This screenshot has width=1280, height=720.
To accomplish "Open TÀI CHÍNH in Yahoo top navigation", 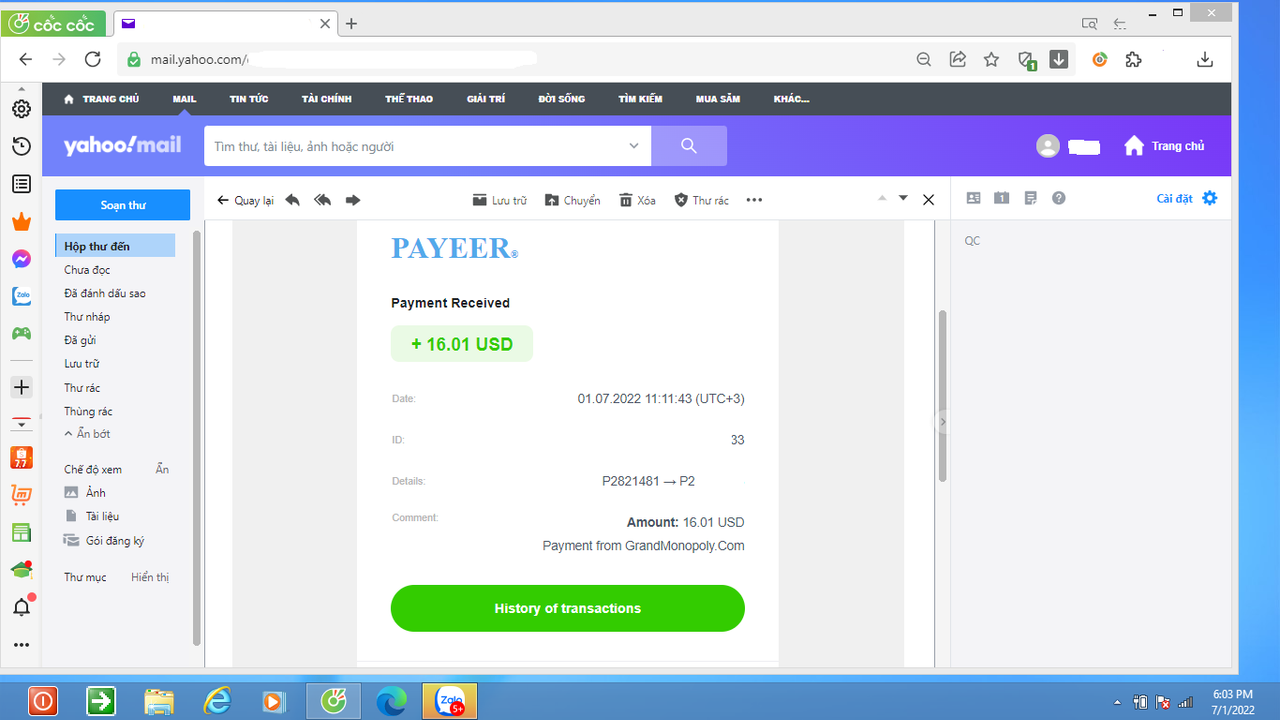I will pos(327,99).
